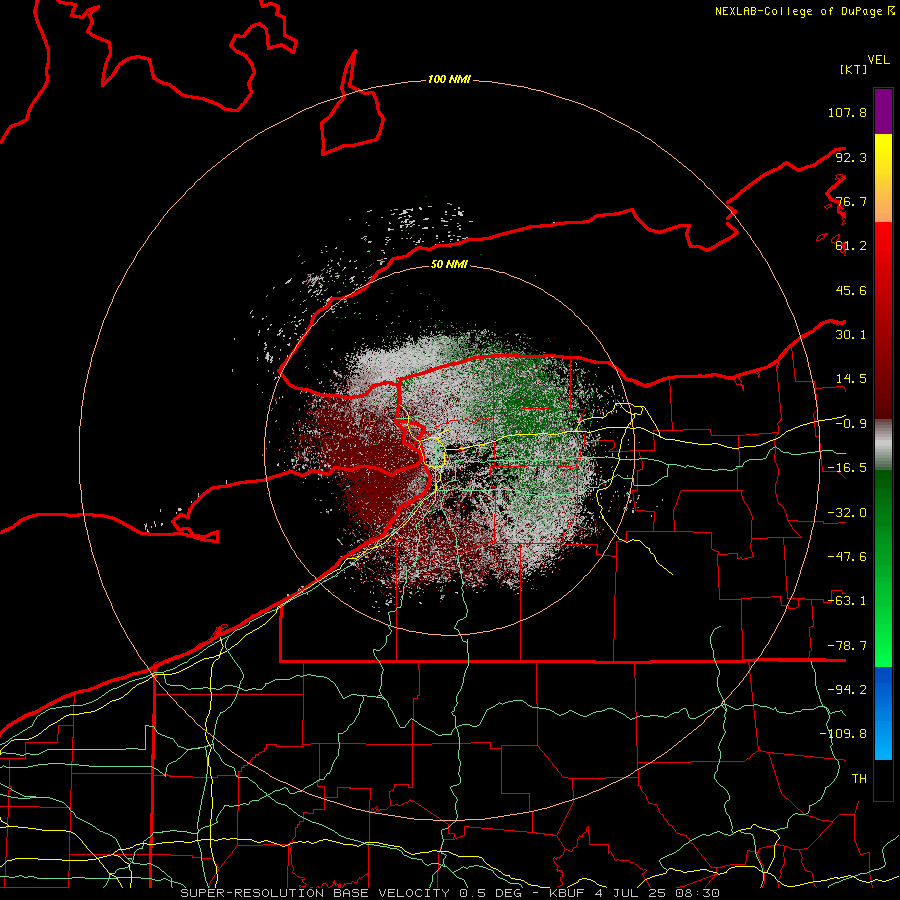Image resolution: width=900 pixels, height=900 pixels.
Task: Click the -63.1 velocity scale value
Action: coord(847,601)
